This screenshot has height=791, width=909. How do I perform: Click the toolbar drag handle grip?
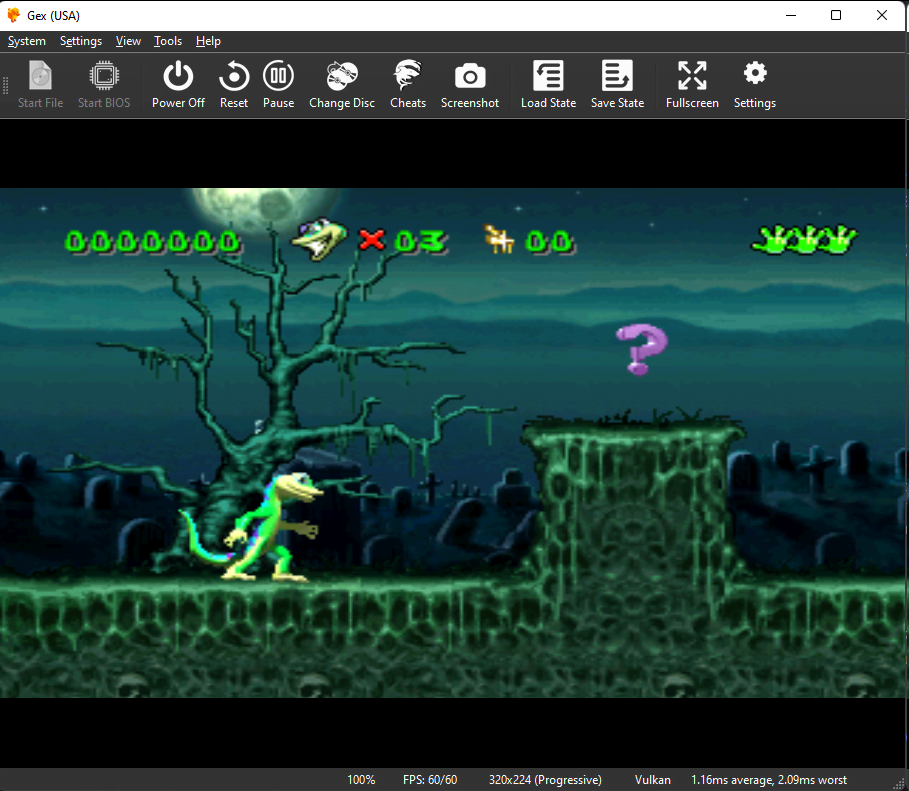pos(6,85)
